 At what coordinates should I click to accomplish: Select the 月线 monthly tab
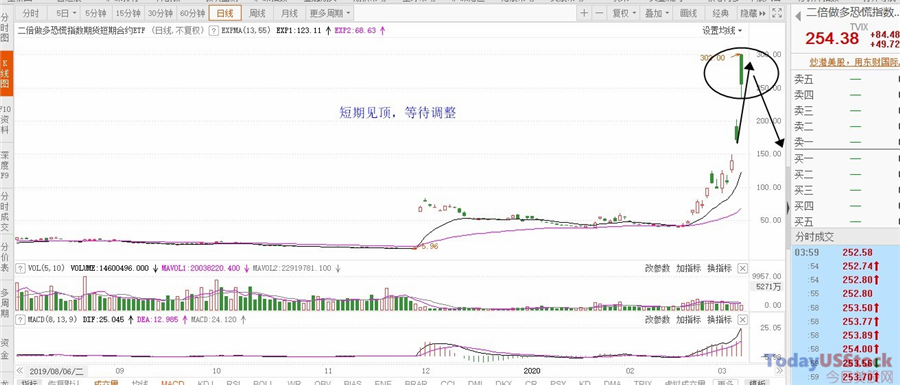point(289,13)
